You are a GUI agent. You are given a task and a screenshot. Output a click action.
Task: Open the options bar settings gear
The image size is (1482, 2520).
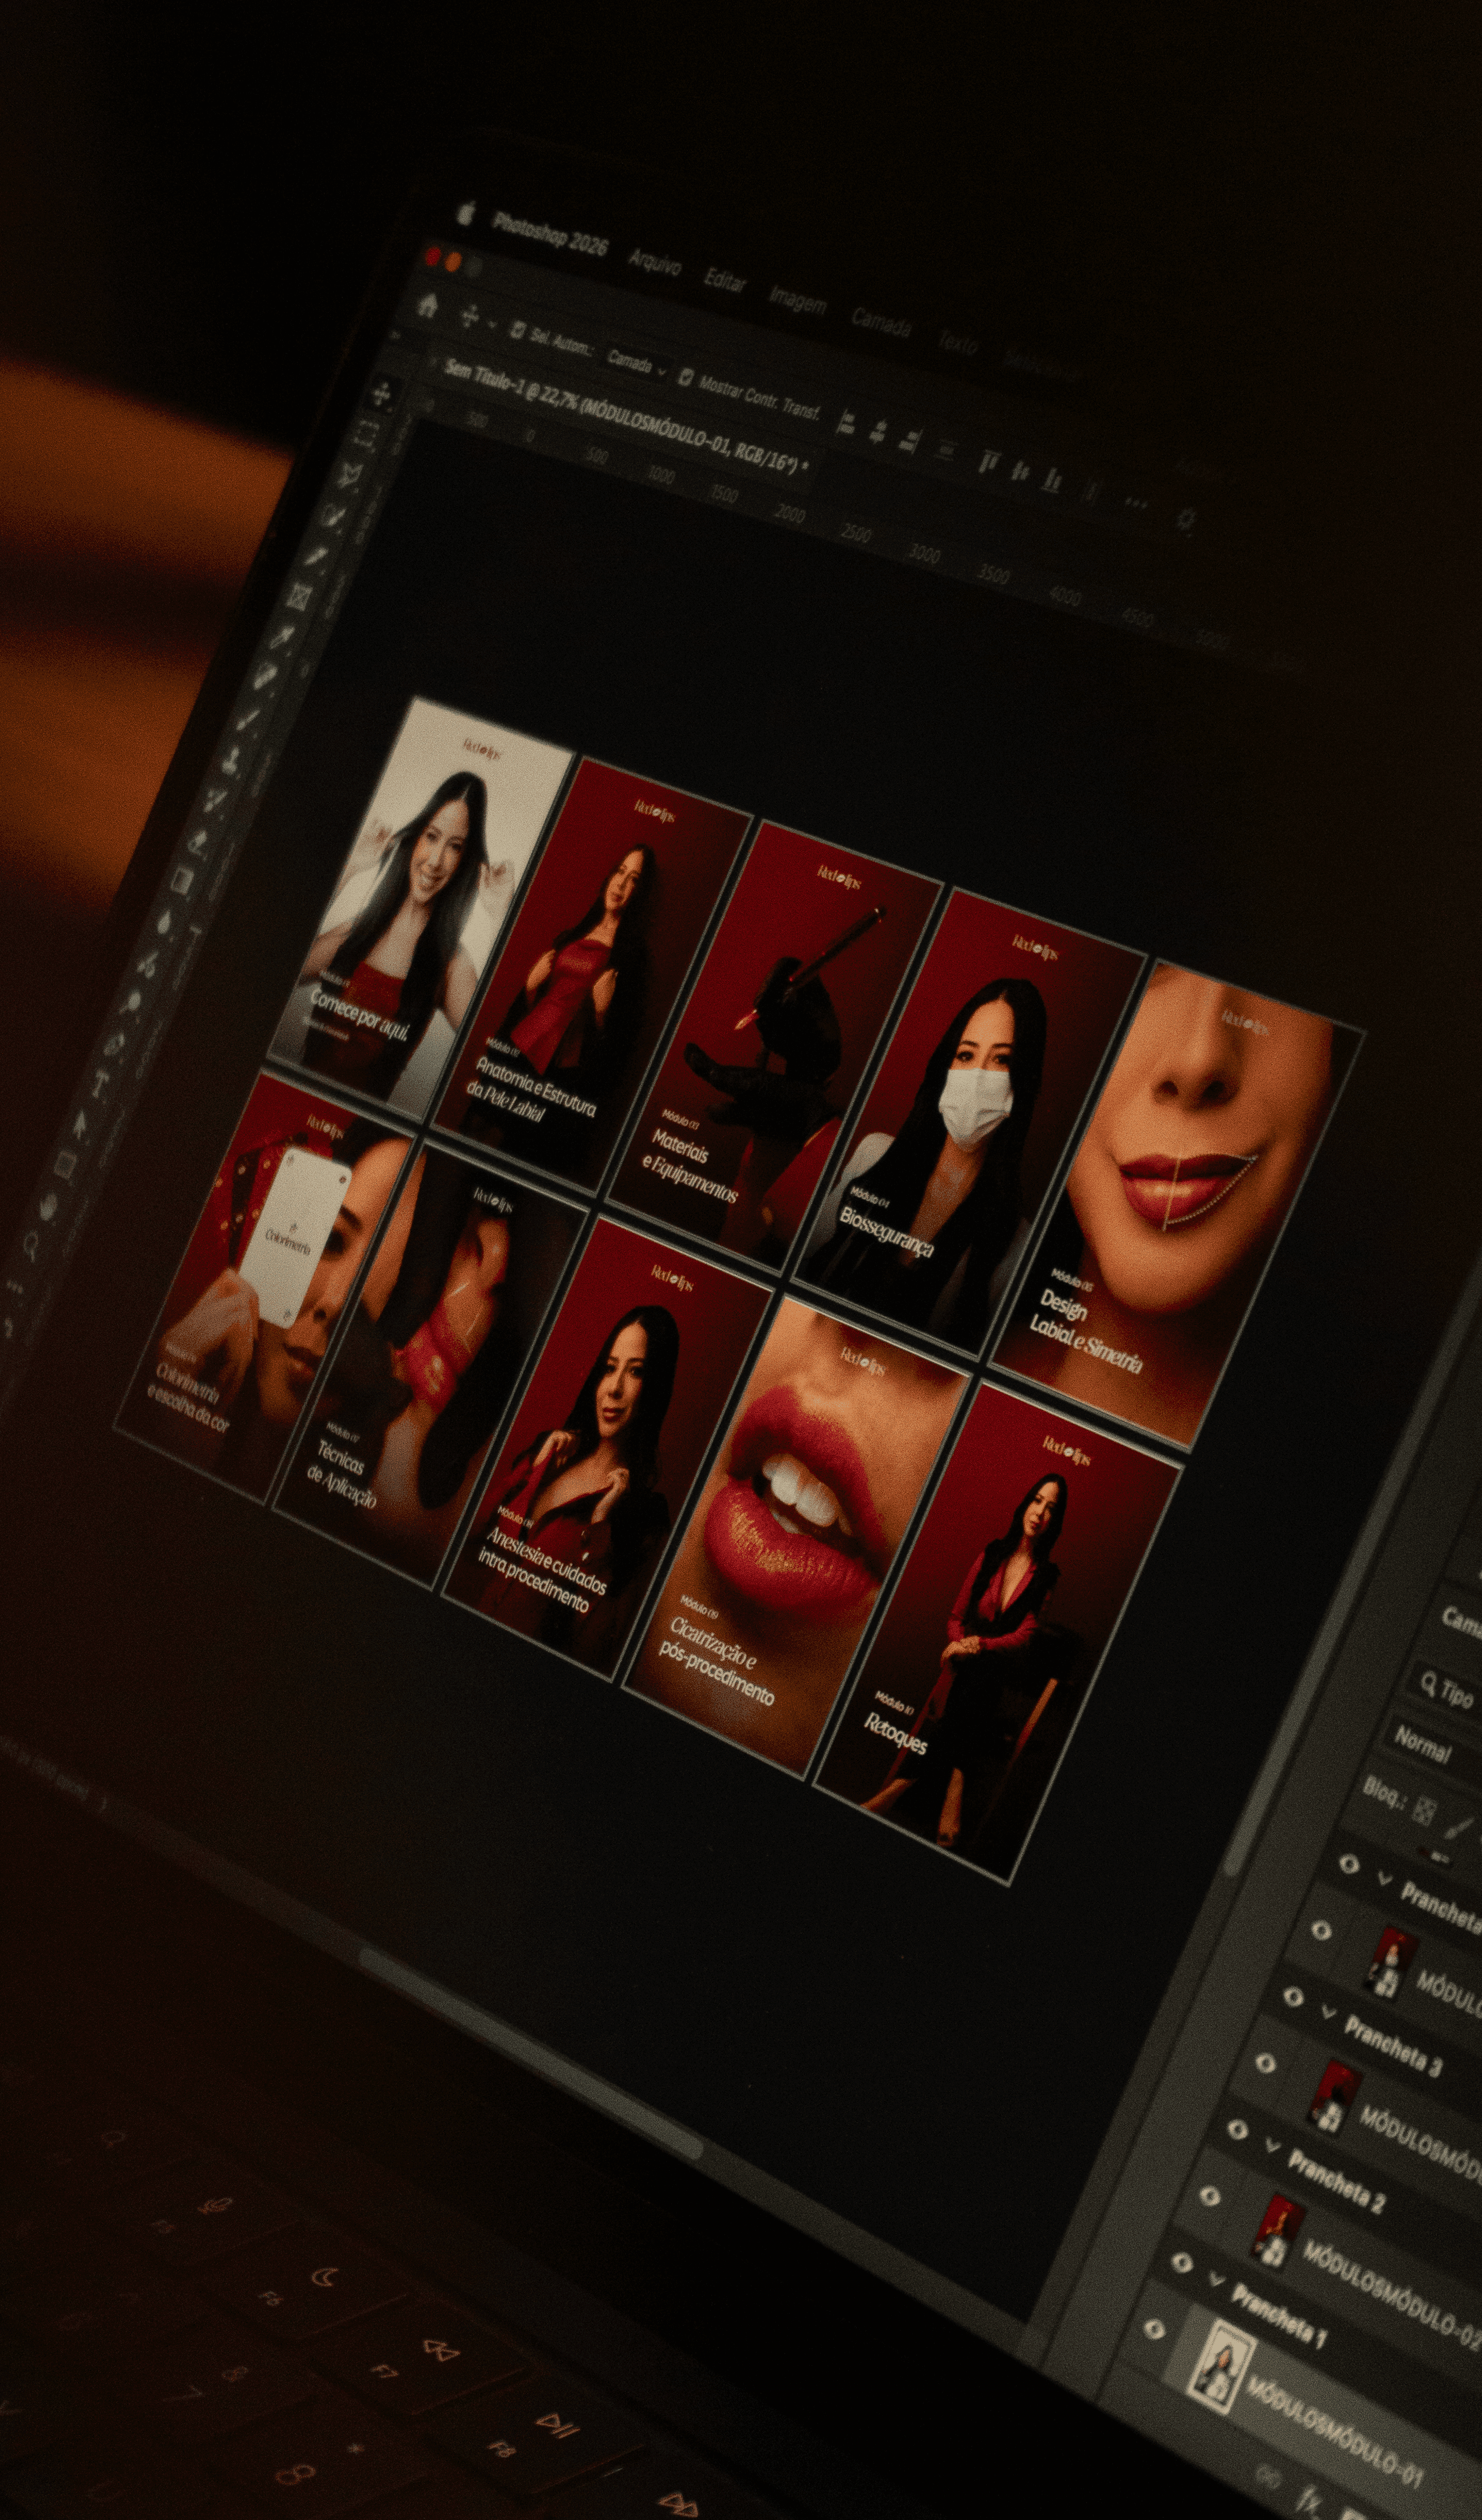(1187, 519)
